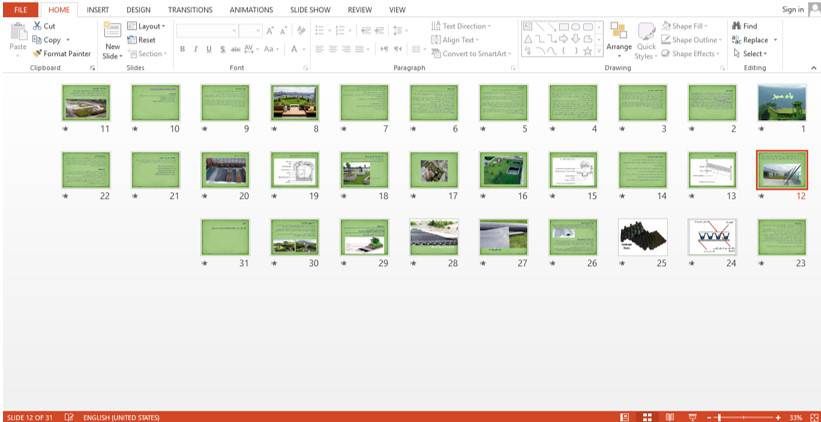This screenshot has width=821, height=422.
Task: Open the Font dialog launcher
Action: point(305,68)
